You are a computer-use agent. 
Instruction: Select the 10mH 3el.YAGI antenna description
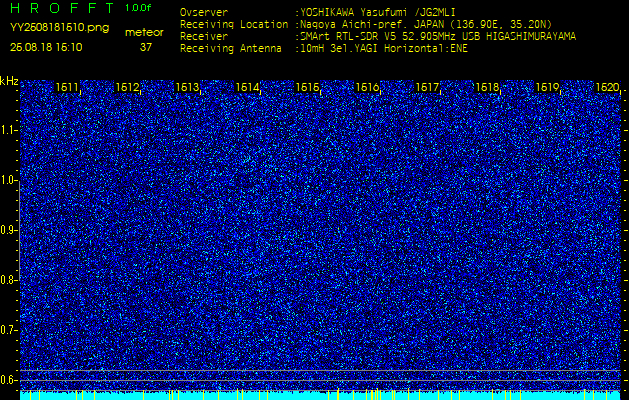(x=383, y=49)
